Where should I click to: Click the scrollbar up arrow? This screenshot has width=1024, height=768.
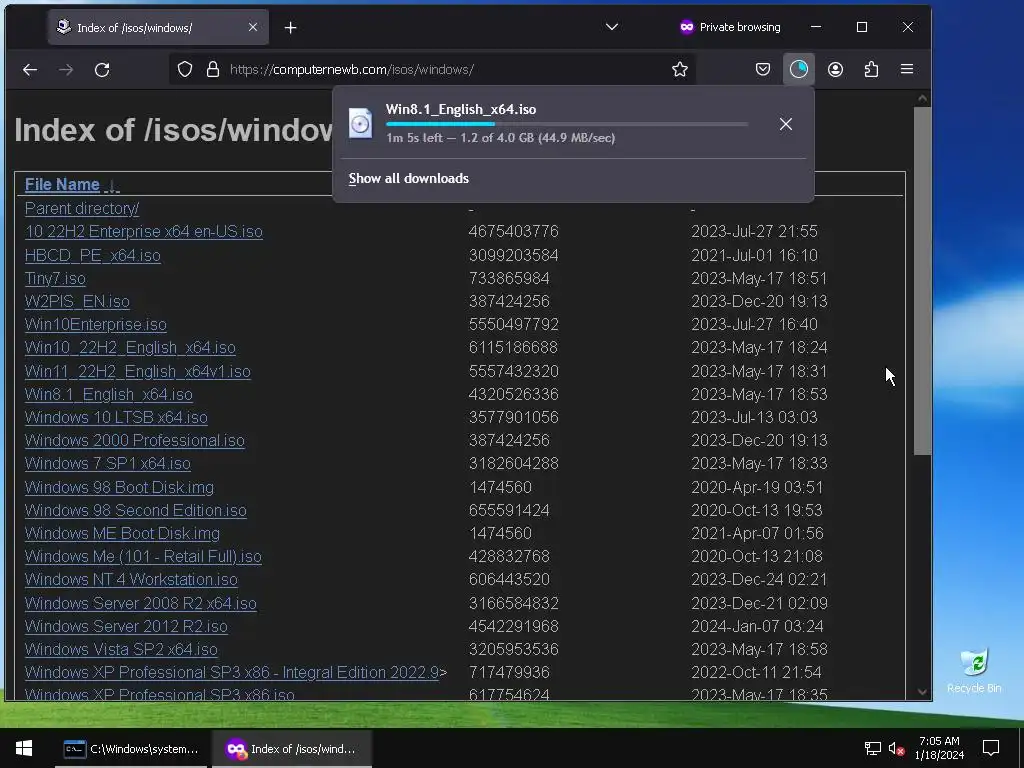click(922, 99)
